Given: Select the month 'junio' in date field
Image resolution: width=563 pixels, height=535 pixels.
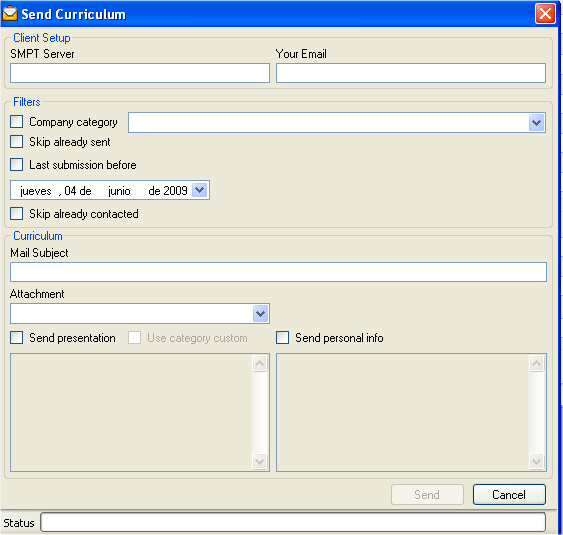Looking at the screenshot, I should point(119,191).
